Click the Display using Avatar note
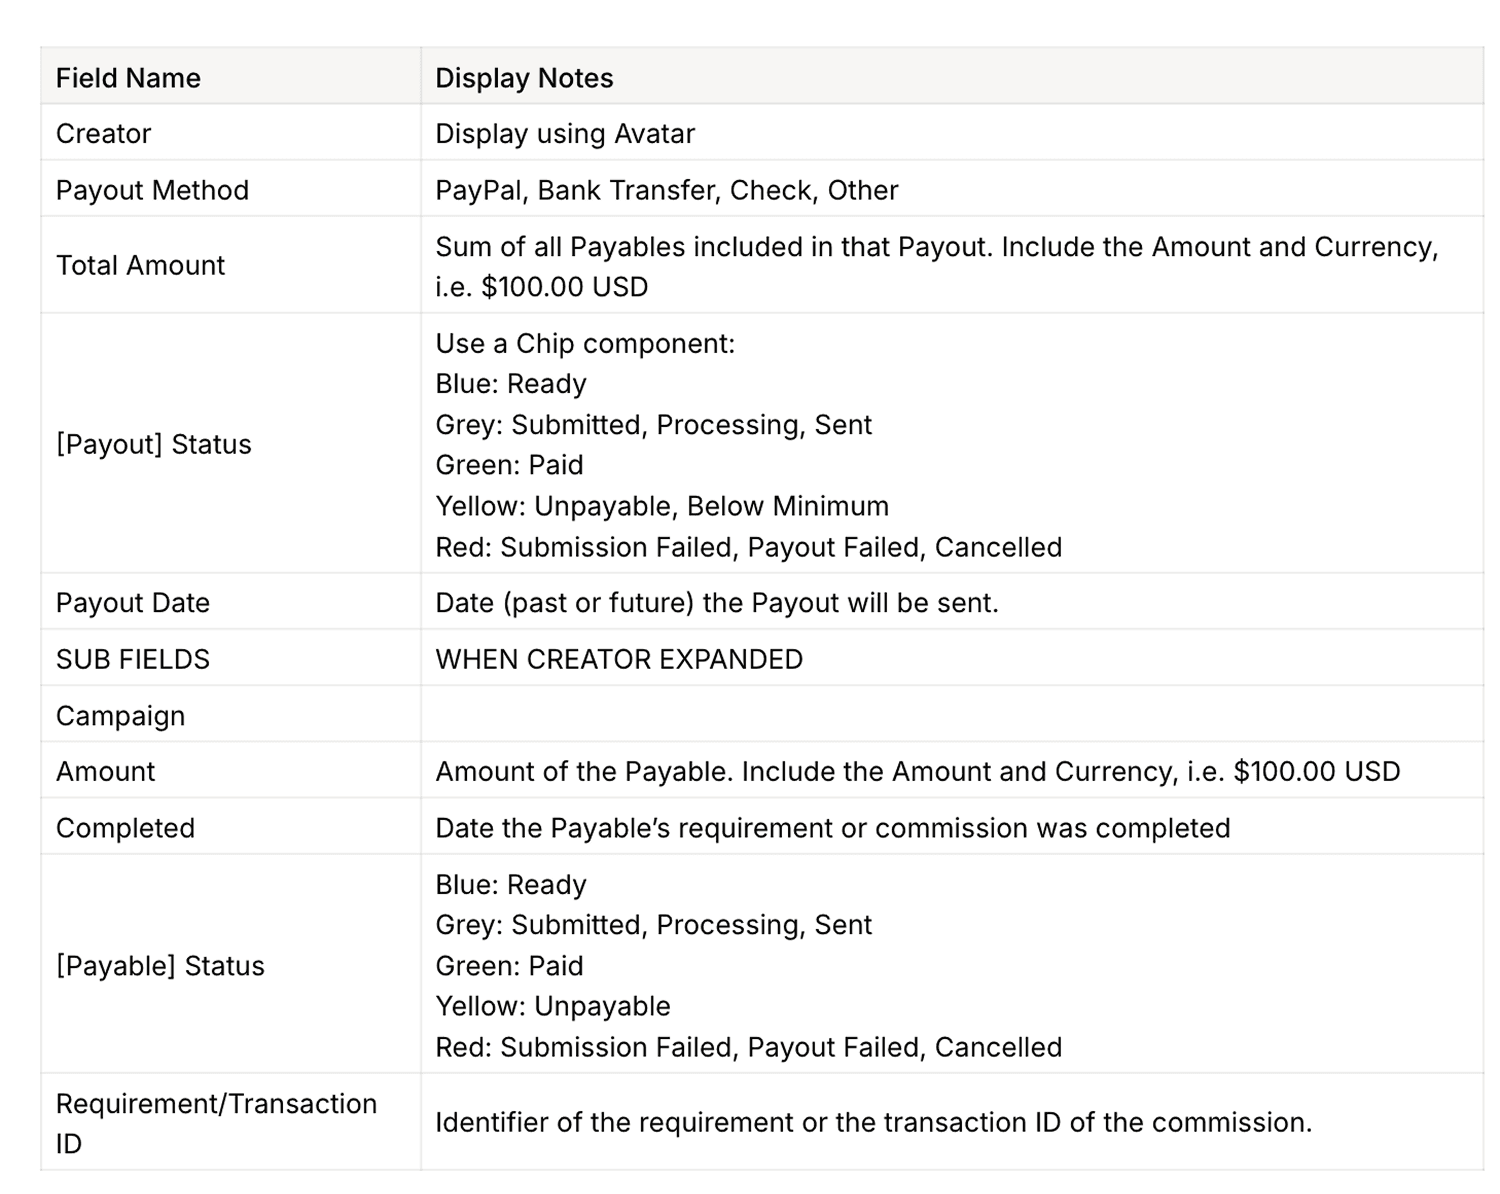The image size is (1500, 1194). pyautogui.click(x=565, y=134)
